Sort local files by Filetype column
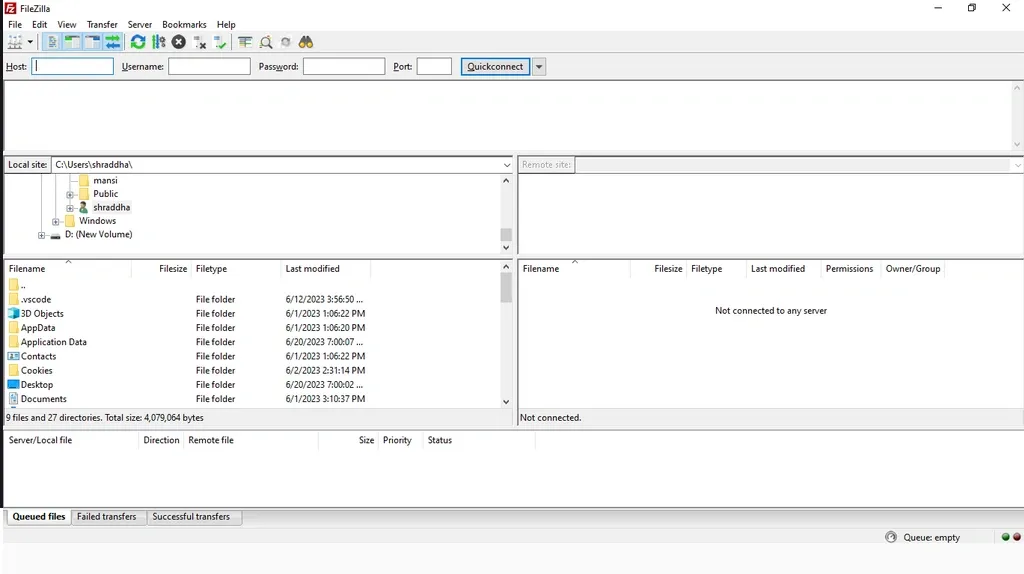1024x574 pixels. coord(236,269)
